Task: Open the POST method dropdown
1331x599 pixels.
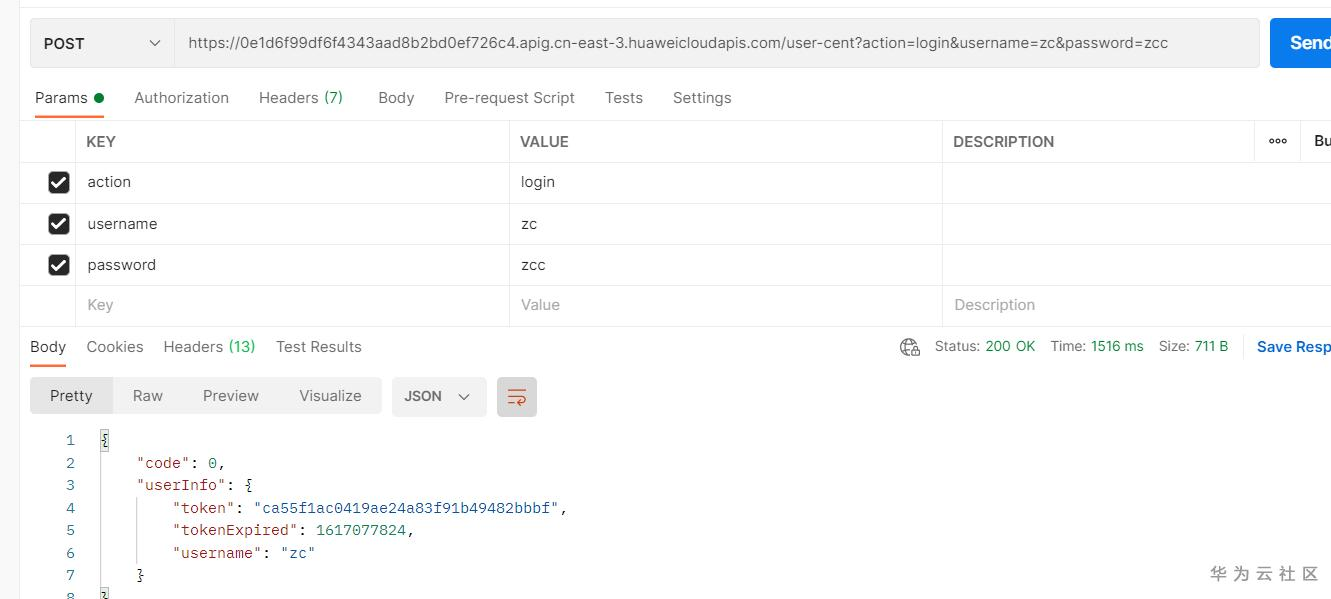Action: click(x=102, y=43)
